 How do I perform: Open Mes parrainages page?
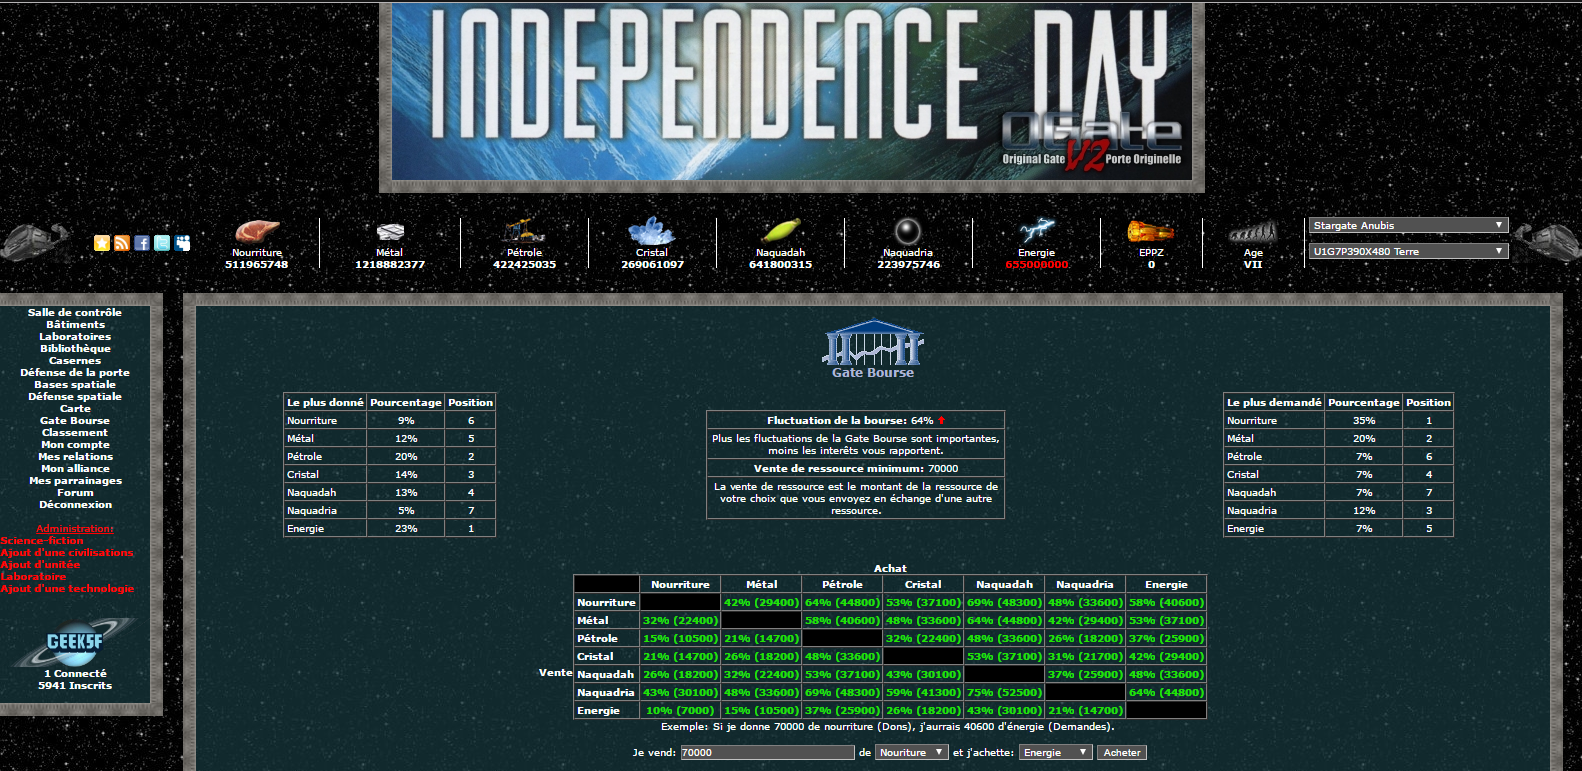[75, 480]
